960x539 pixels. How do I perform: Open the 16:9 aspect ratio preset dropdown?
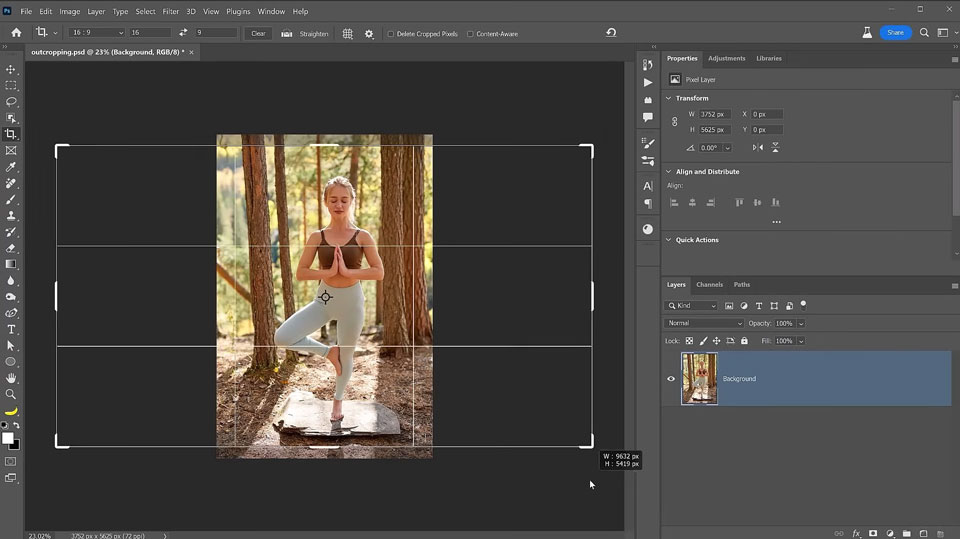pos(96,32)
